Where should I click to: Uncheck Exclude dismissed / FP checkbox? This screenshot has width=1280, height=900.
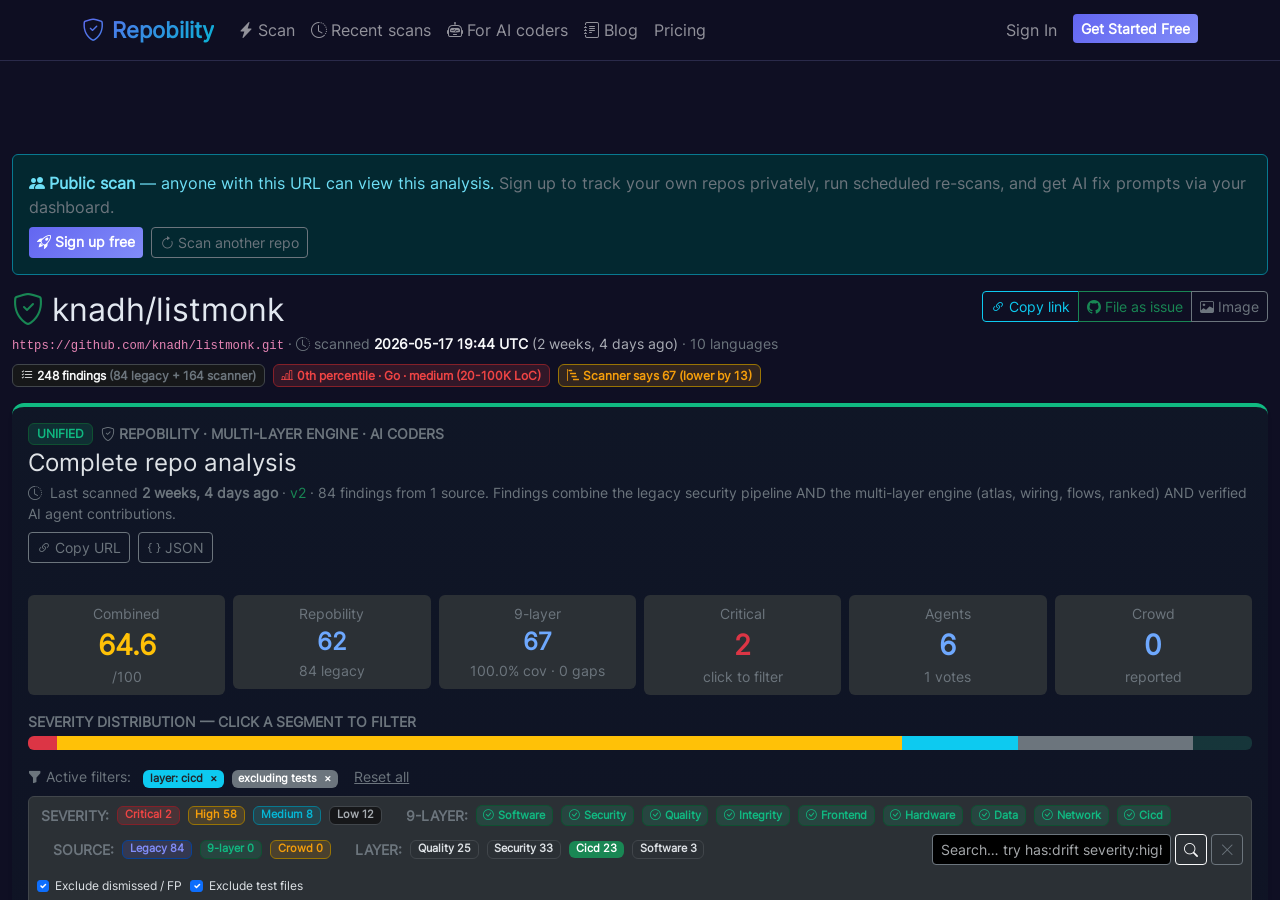click(43, 886)
